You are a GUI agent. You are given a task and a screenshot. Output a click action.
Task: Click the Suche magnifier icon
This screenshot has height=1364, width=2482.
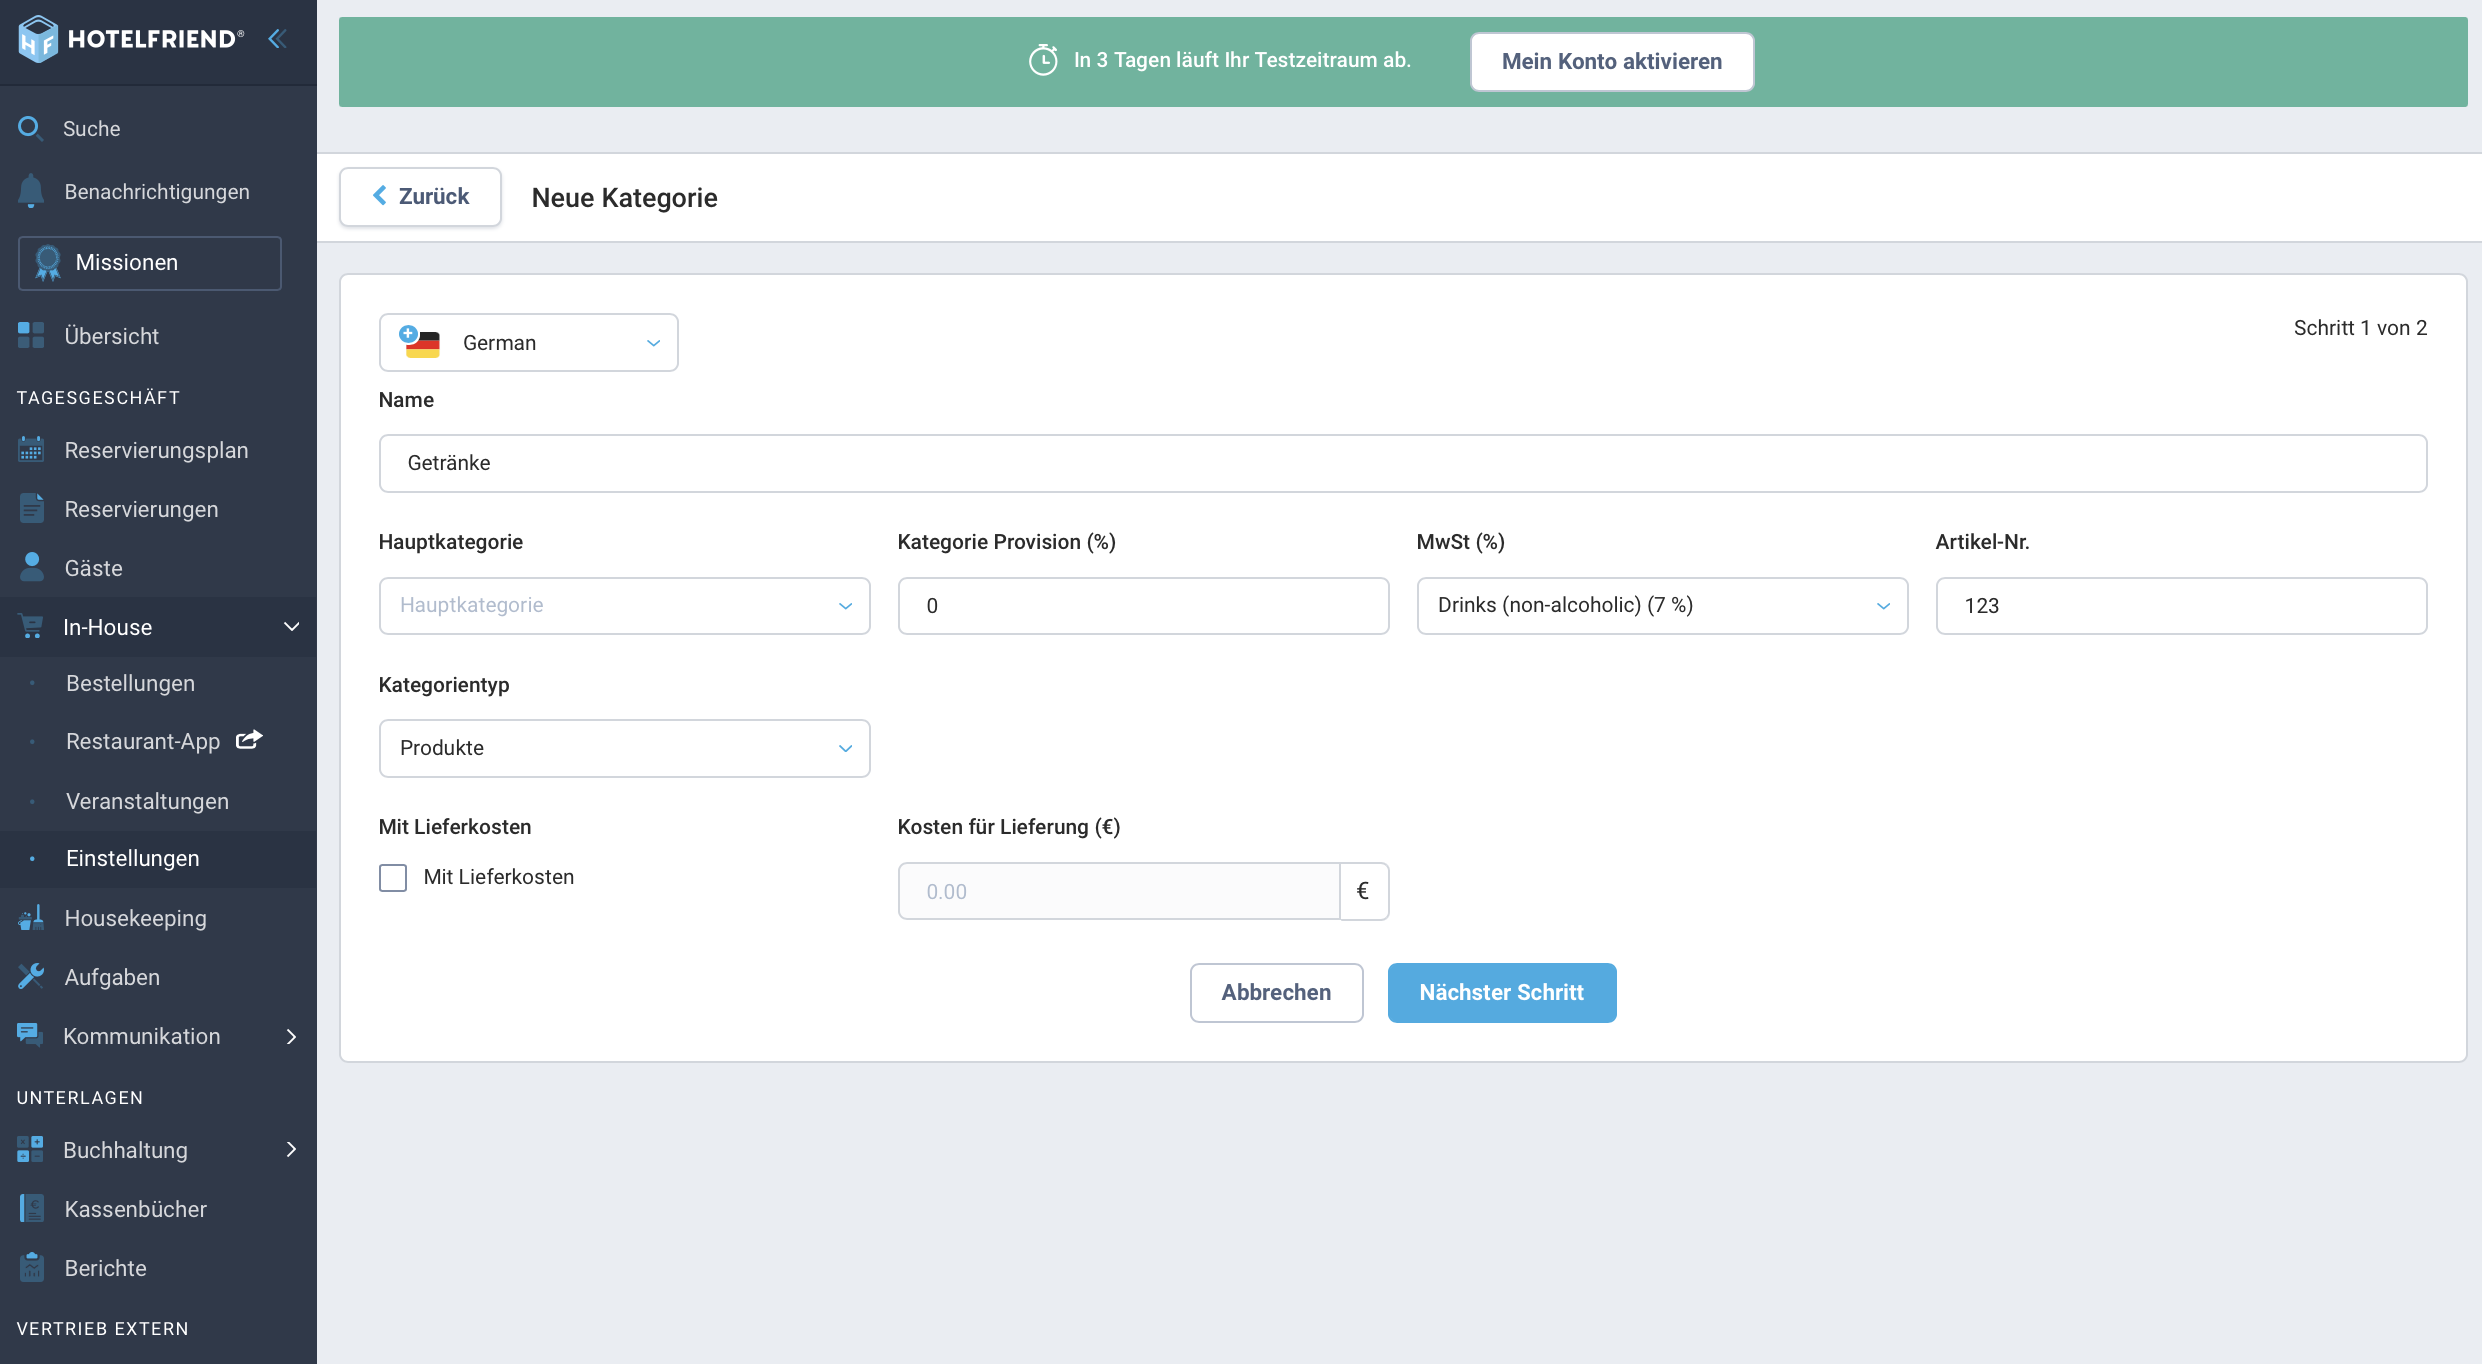tap(30, 128)
